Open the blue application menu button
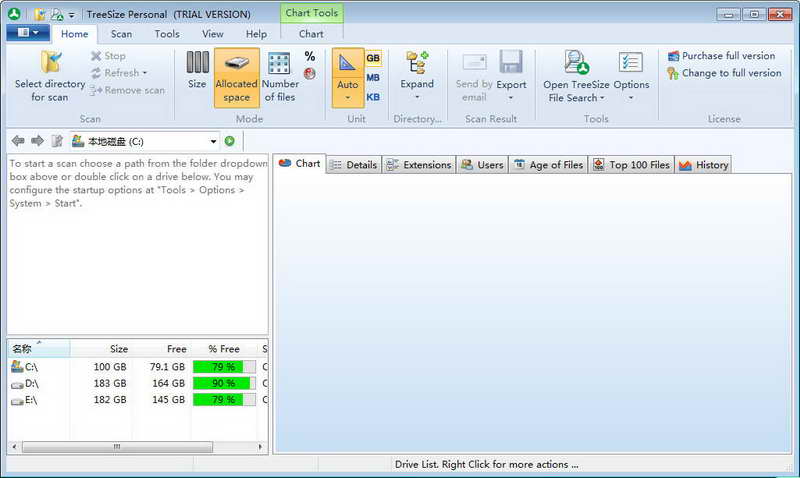 pos(28,33)
